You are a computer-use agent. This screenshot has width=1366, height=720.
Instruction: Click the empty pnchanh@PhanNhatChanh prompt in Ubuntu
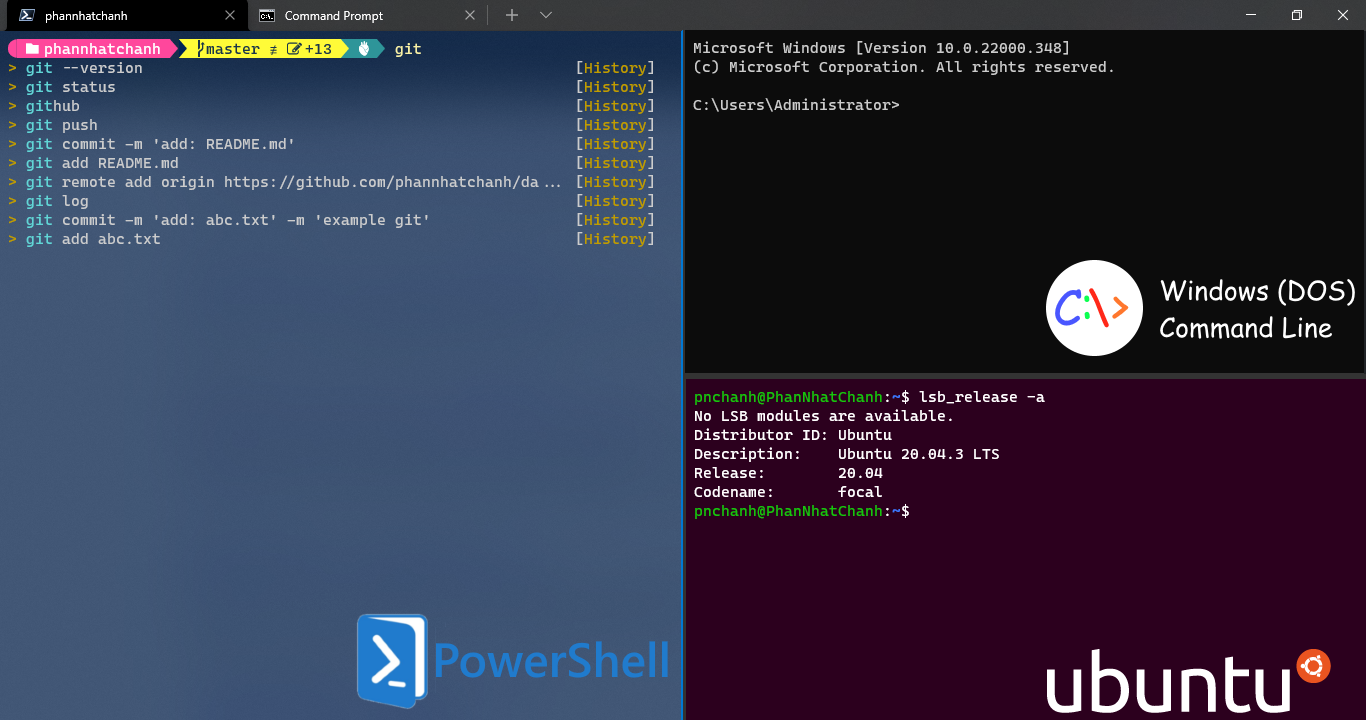[802, 511]
